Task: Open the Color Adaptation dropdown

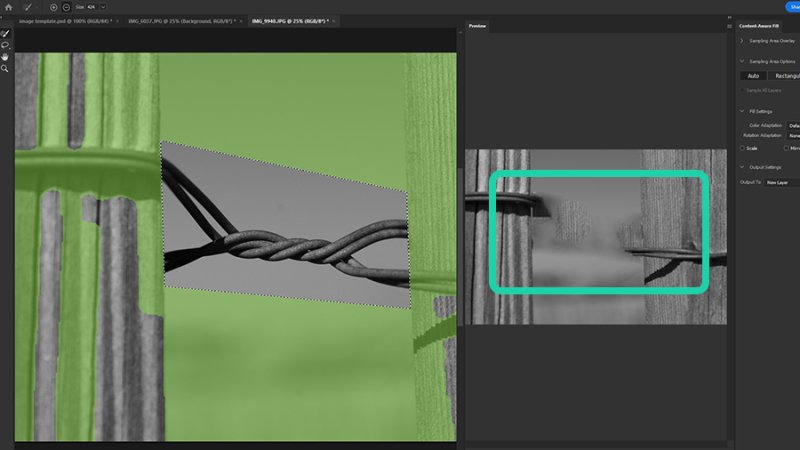Action: pos(793,126)
